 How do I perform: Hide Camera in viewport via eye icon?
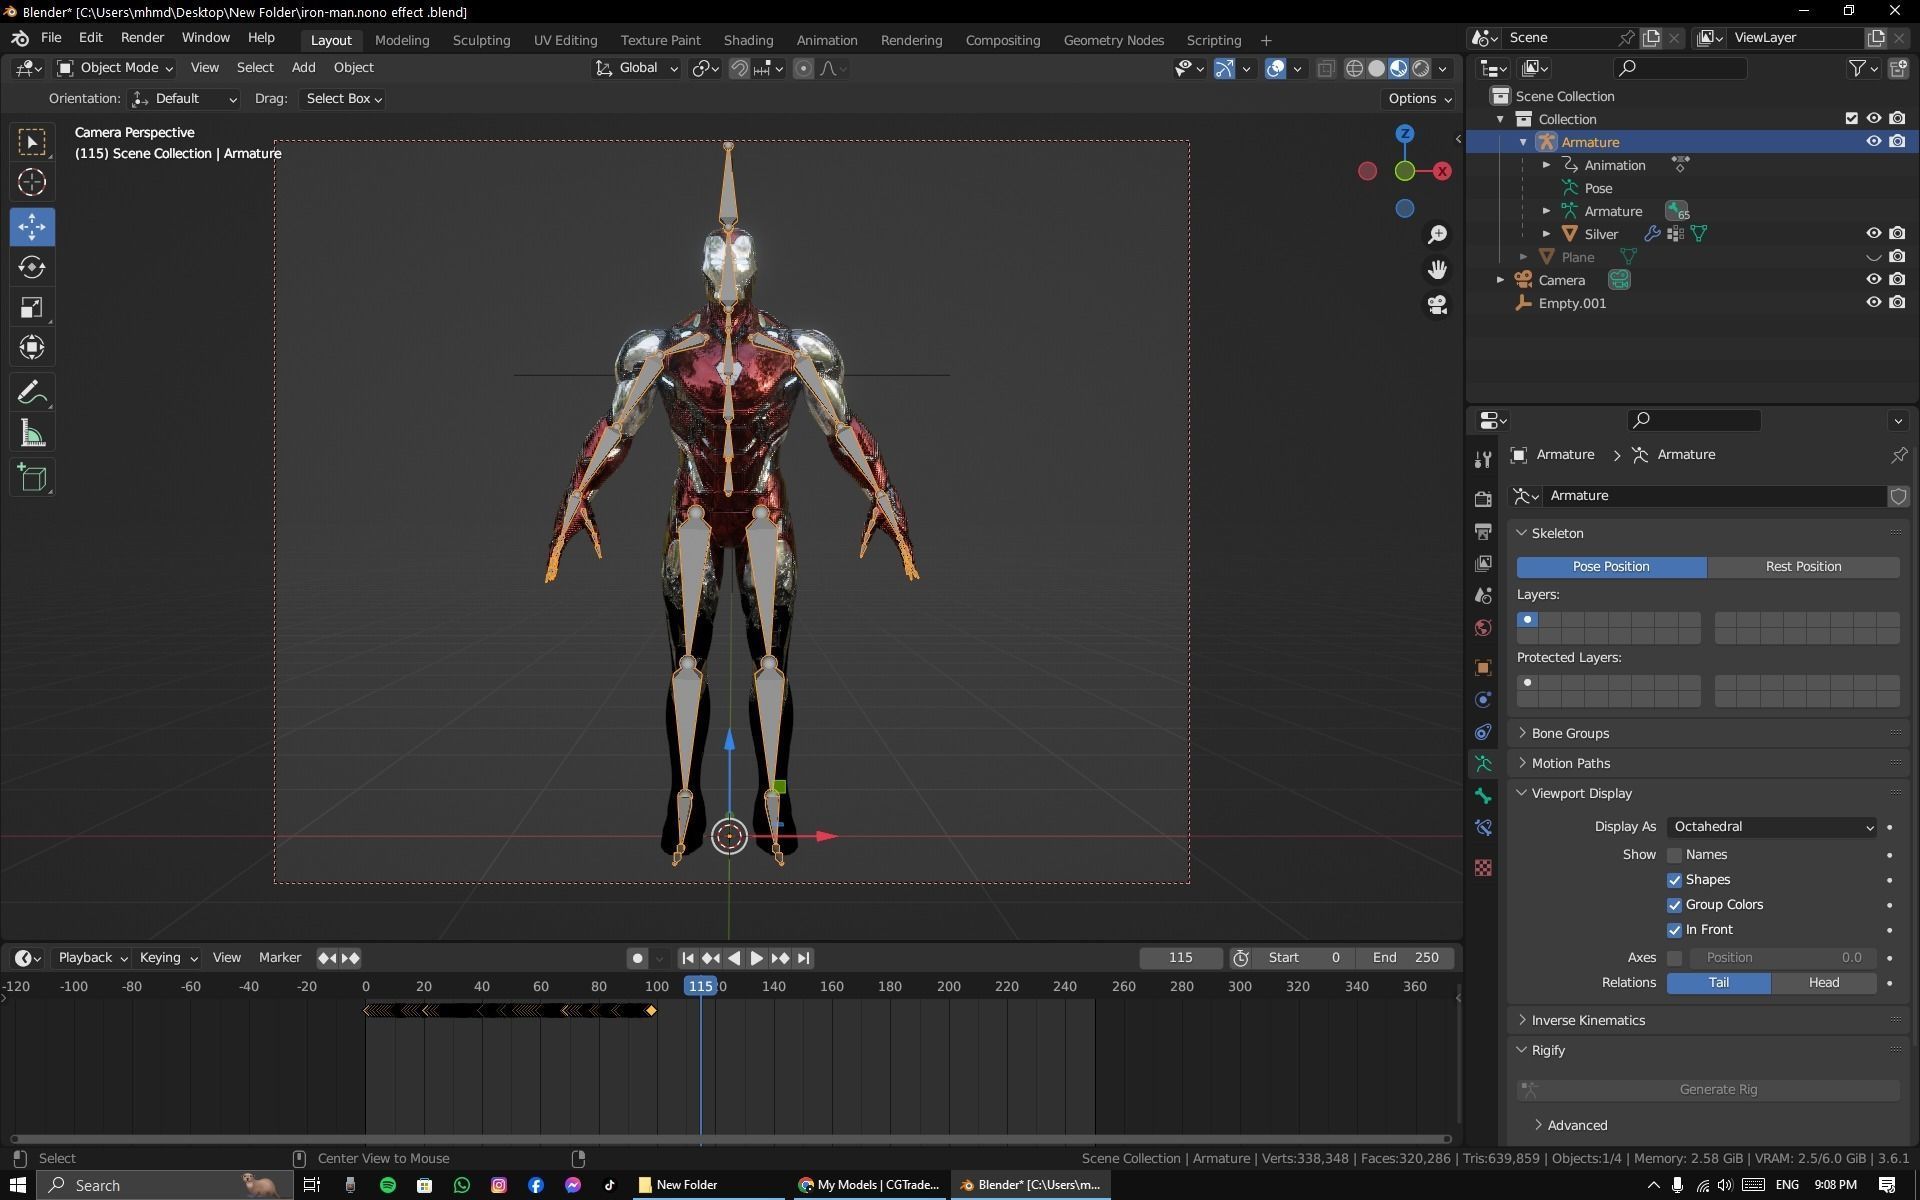click(1873, 280)
